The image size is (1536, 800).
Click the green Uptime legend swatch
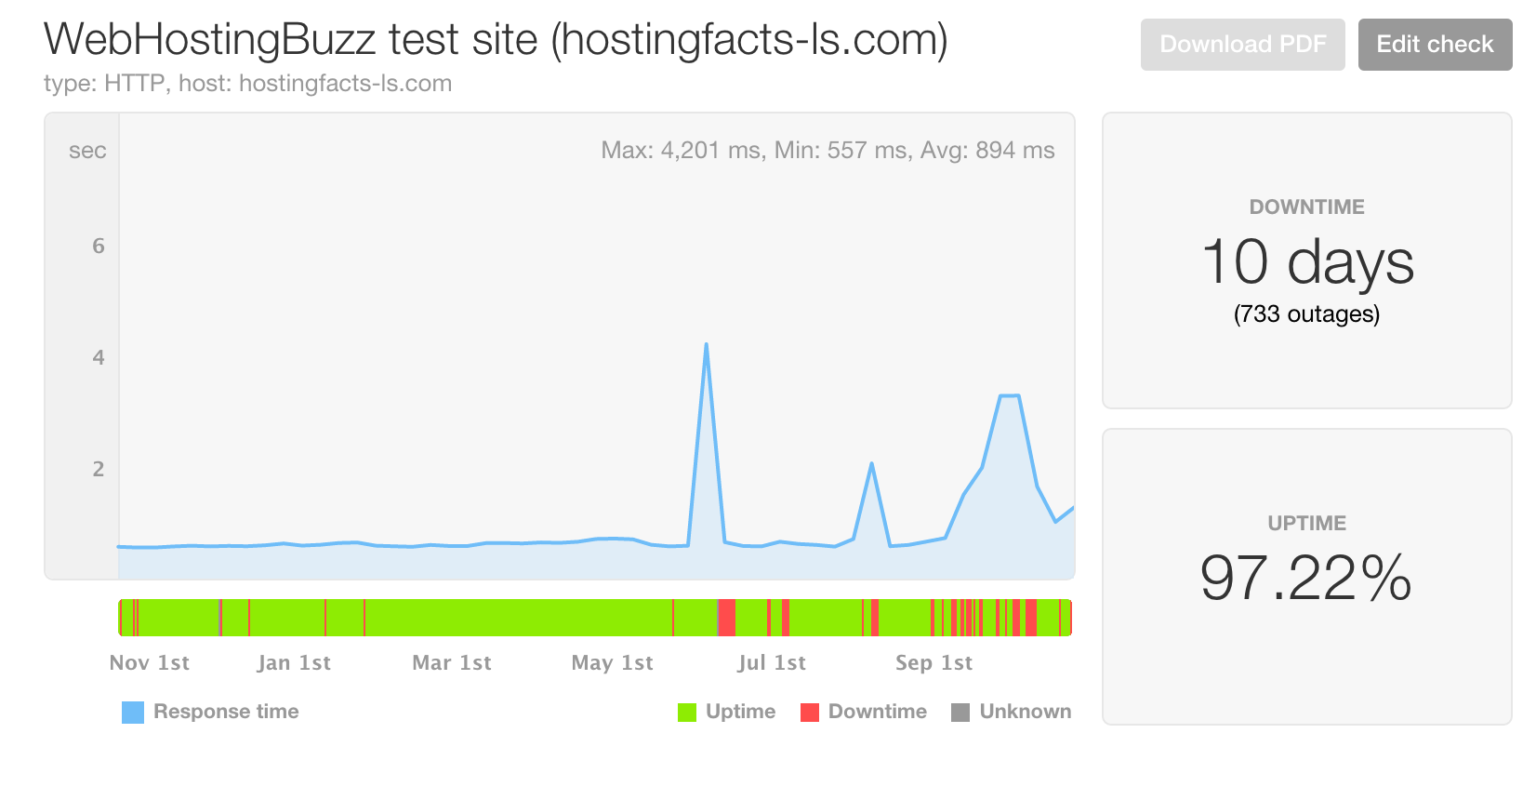click(687, 712)
